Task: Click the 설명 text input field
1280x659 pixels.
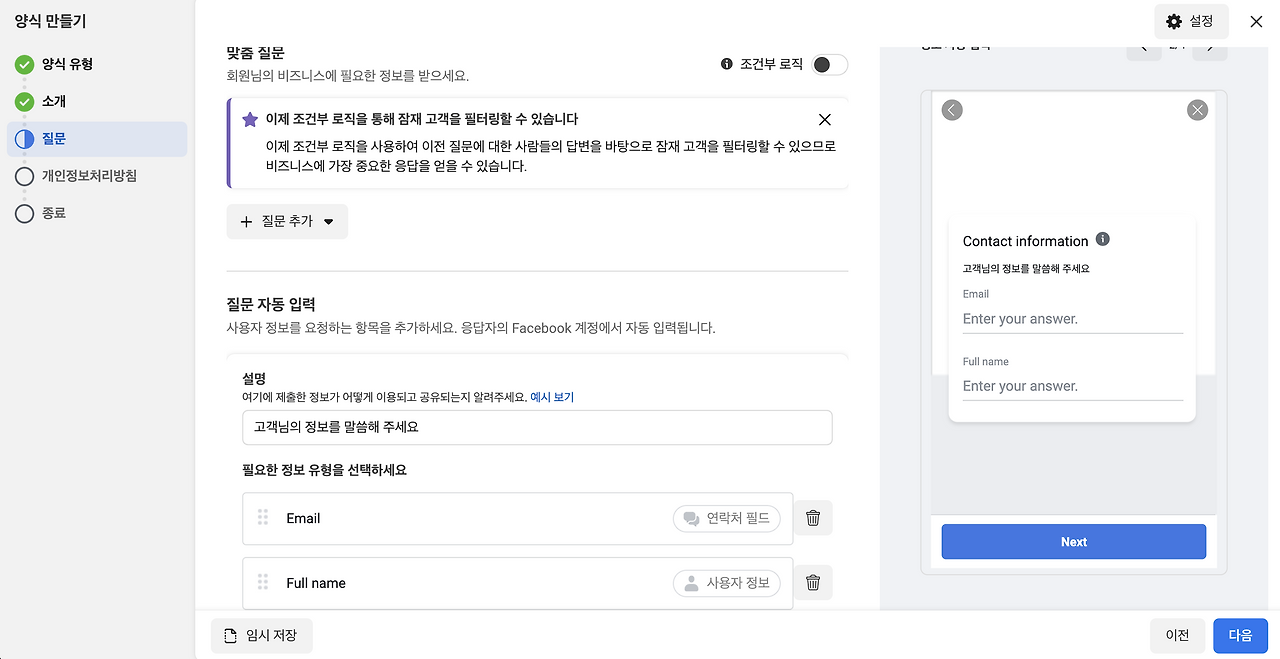Action: coord(537,427)
